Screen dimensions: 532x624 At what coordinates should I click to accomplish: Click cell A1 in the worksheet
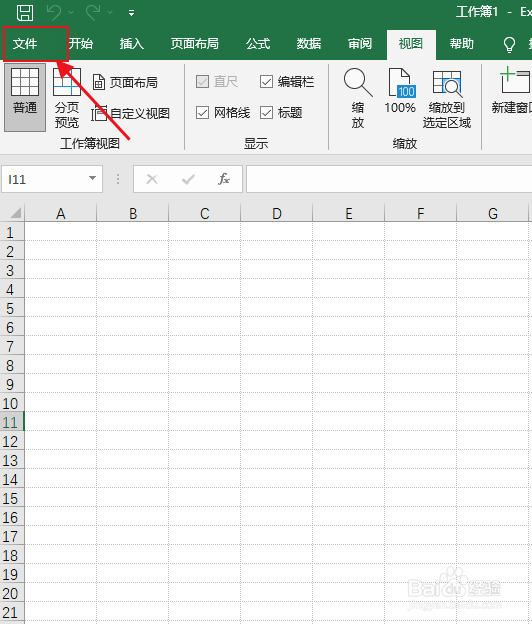click(x=60, y=232)
